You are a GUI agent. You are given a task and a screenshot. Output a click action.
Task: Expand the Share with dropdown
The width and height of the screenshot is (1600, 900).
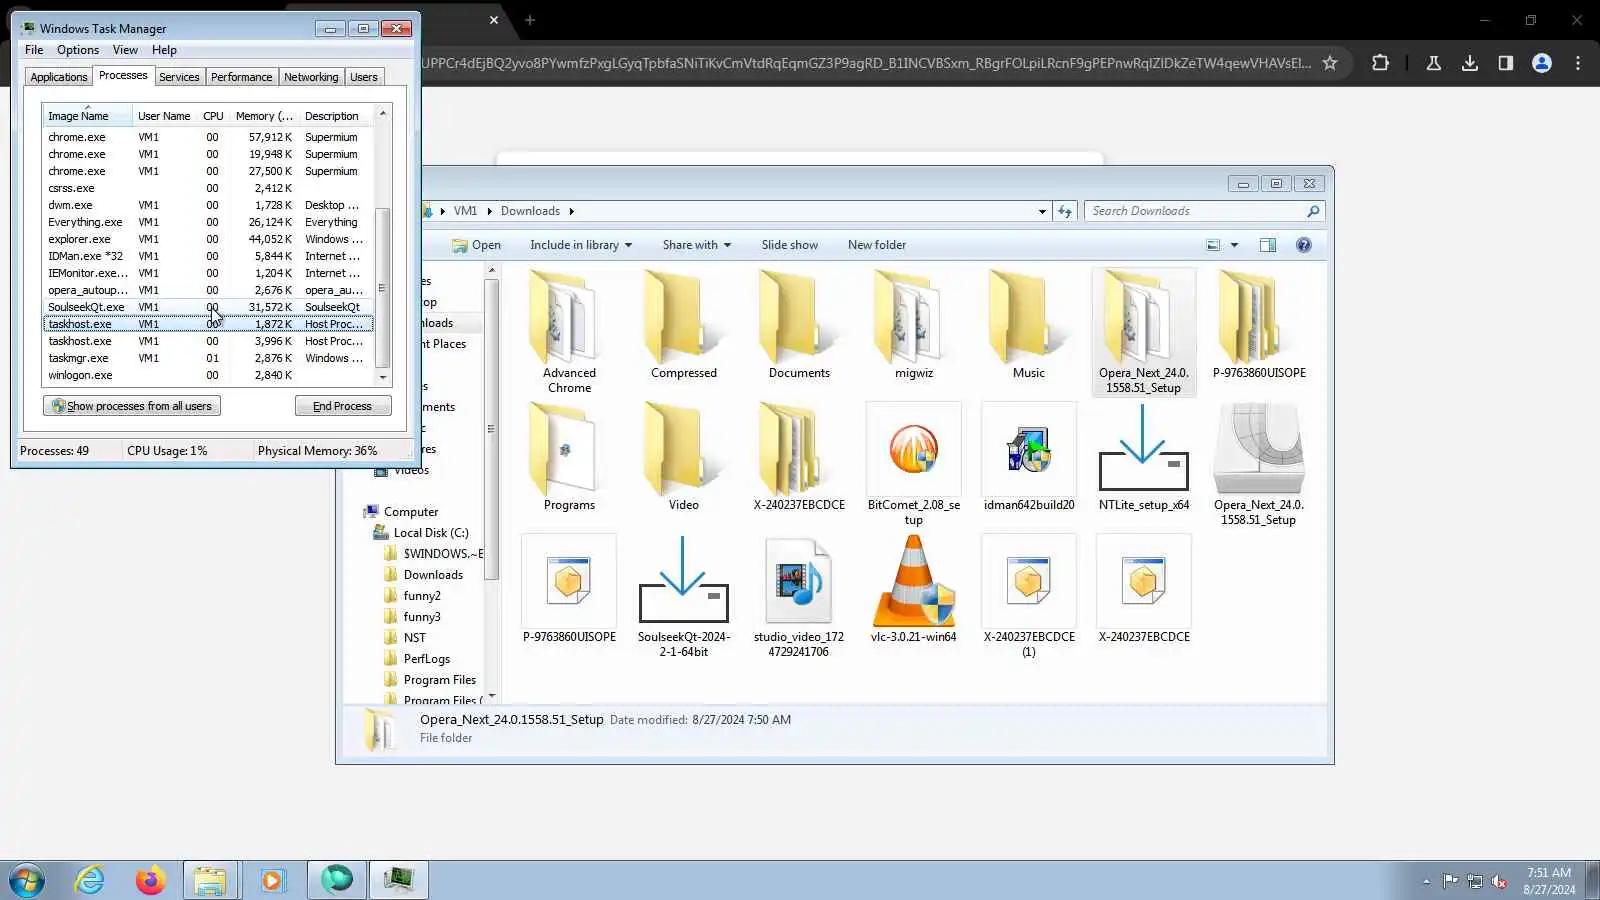coord(697,245)
